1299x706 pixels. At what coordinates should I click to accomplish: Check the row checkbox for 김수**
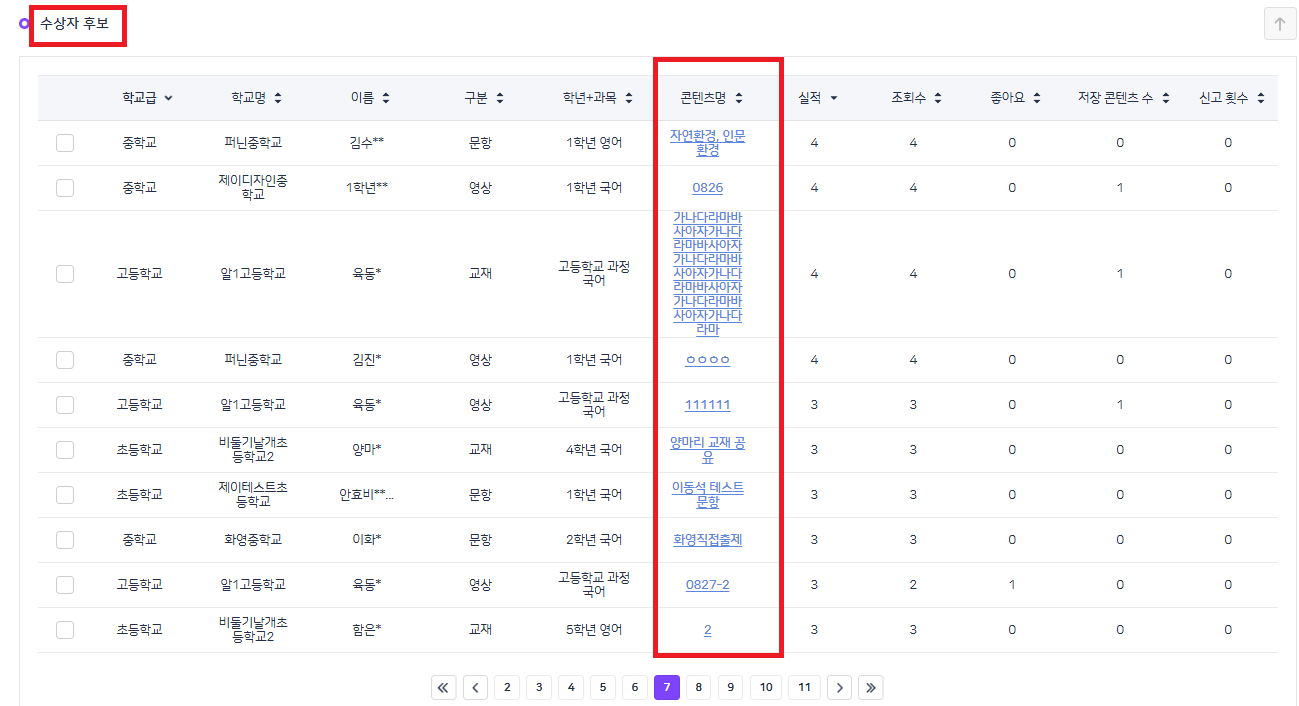click(x=65, y=143)
